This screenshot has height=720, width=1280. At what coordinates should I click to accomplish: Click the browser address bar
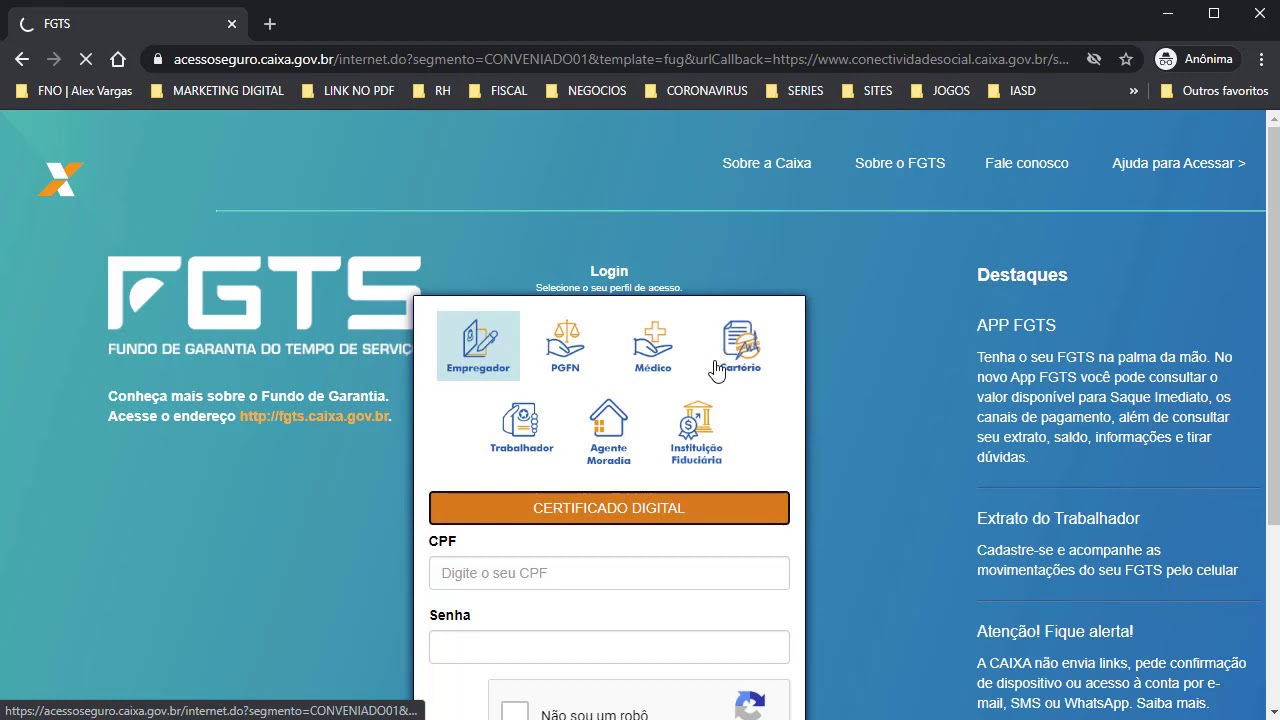(x=620, y=59)
